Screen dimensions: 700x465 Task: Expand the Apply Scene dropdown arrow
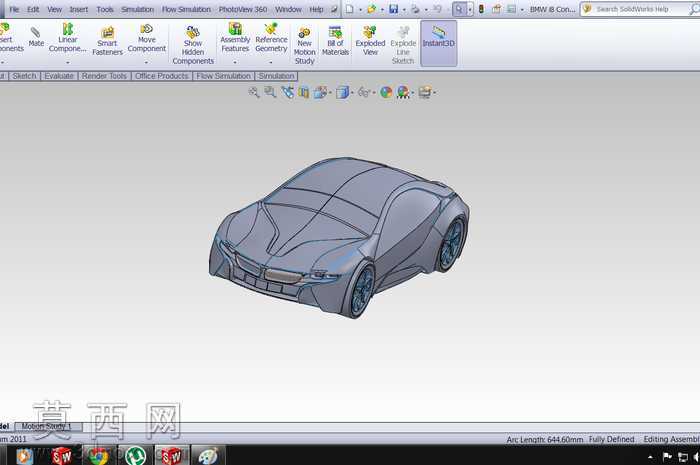tap(412, 93)
